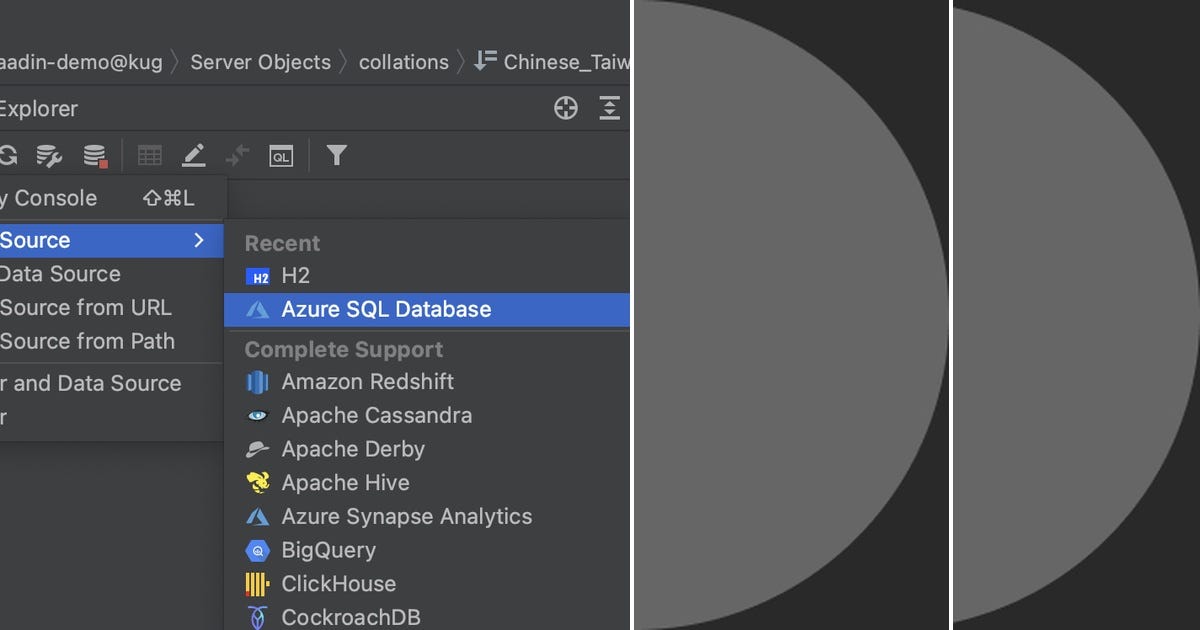This screenshot has height=630, width=1200.
Task: Pick Apache Cassandra from the list
Action: (376, 415)
